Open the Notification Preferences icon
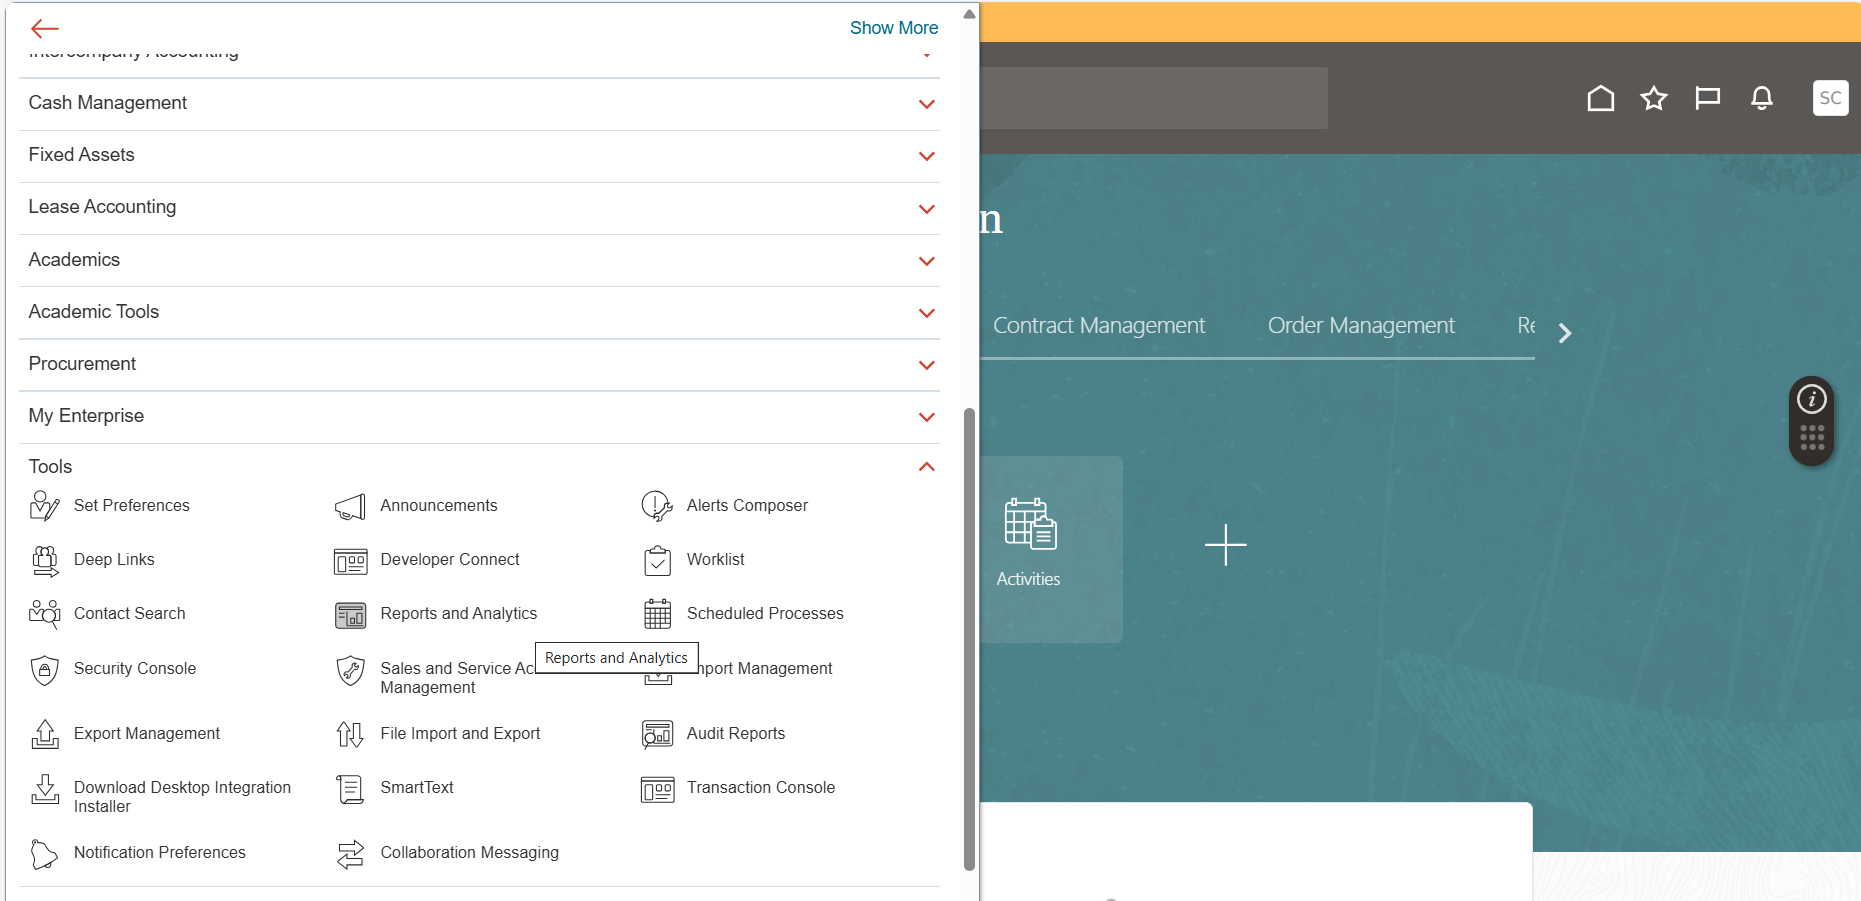Screen dimensions: 1861x901 (x=45, y=854)
